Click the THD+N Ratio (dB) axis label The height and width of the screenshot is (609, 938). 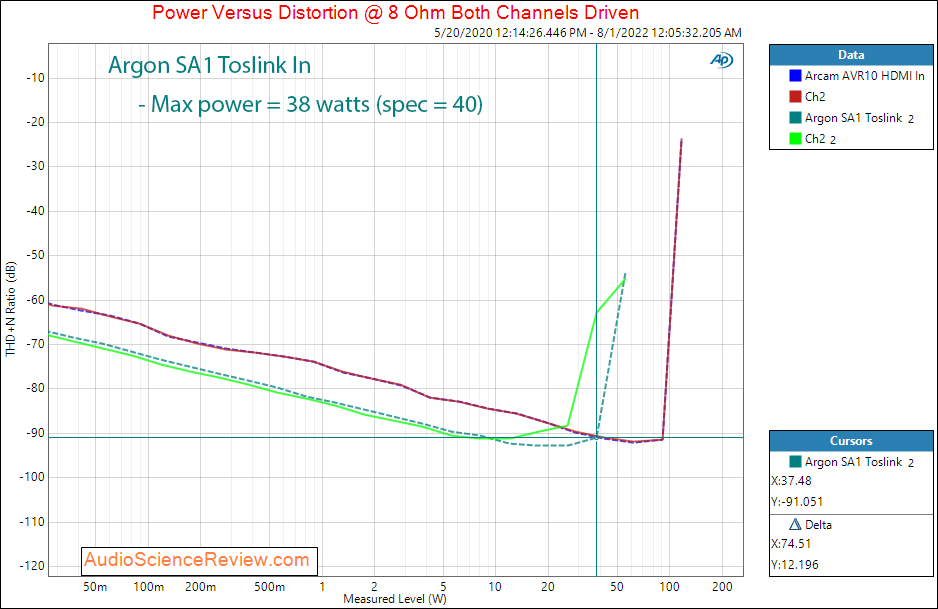pyautogui.click(x=10, y=309)
